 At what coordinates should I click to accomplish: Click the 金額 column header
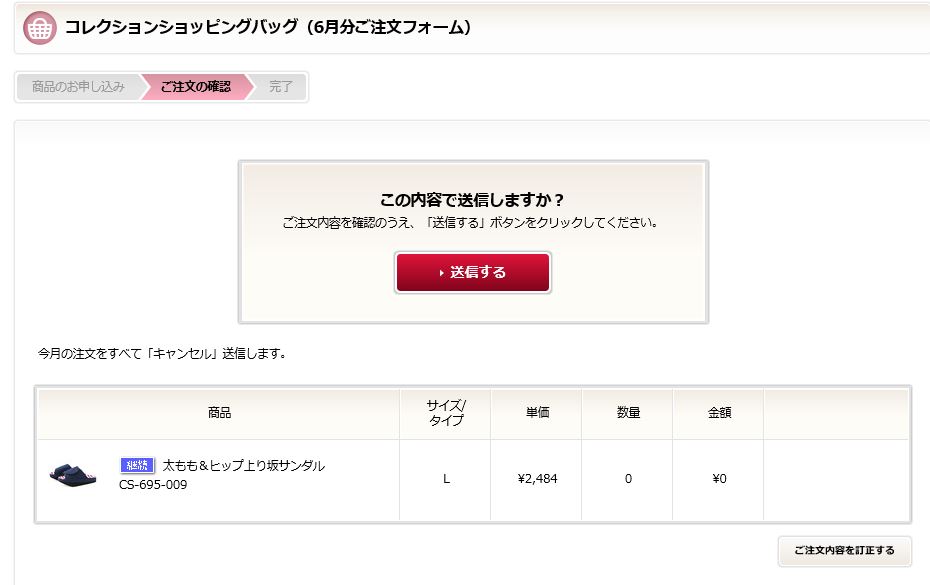pyautogui.click(x=719, y=413)
